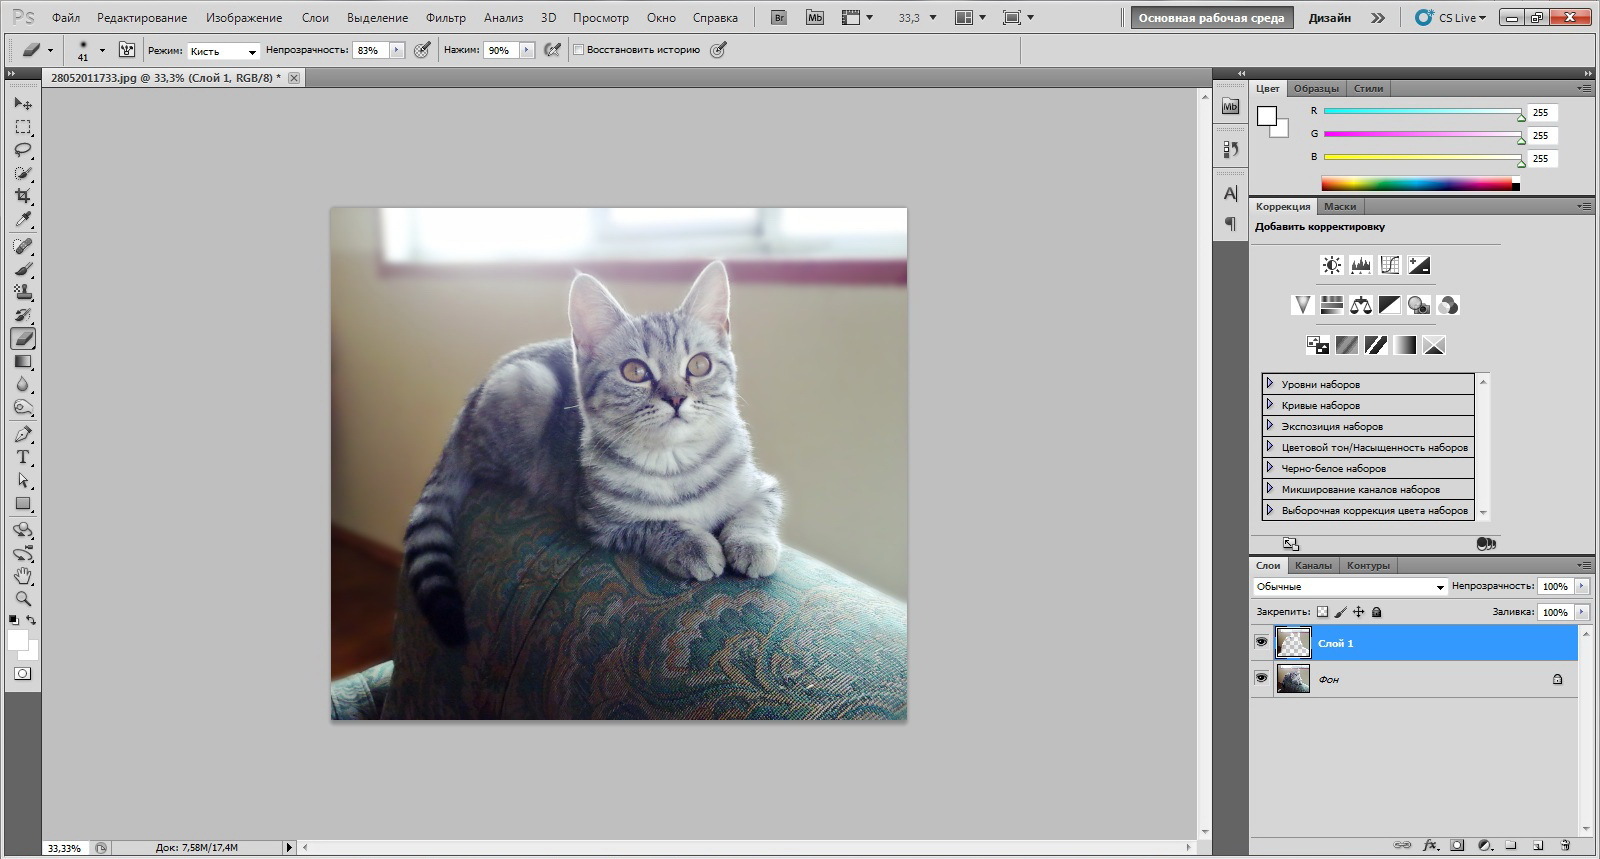Pick color from spectrum ramp
The width and height of the screenshot is (1600, 859).
click(1420, 184)
